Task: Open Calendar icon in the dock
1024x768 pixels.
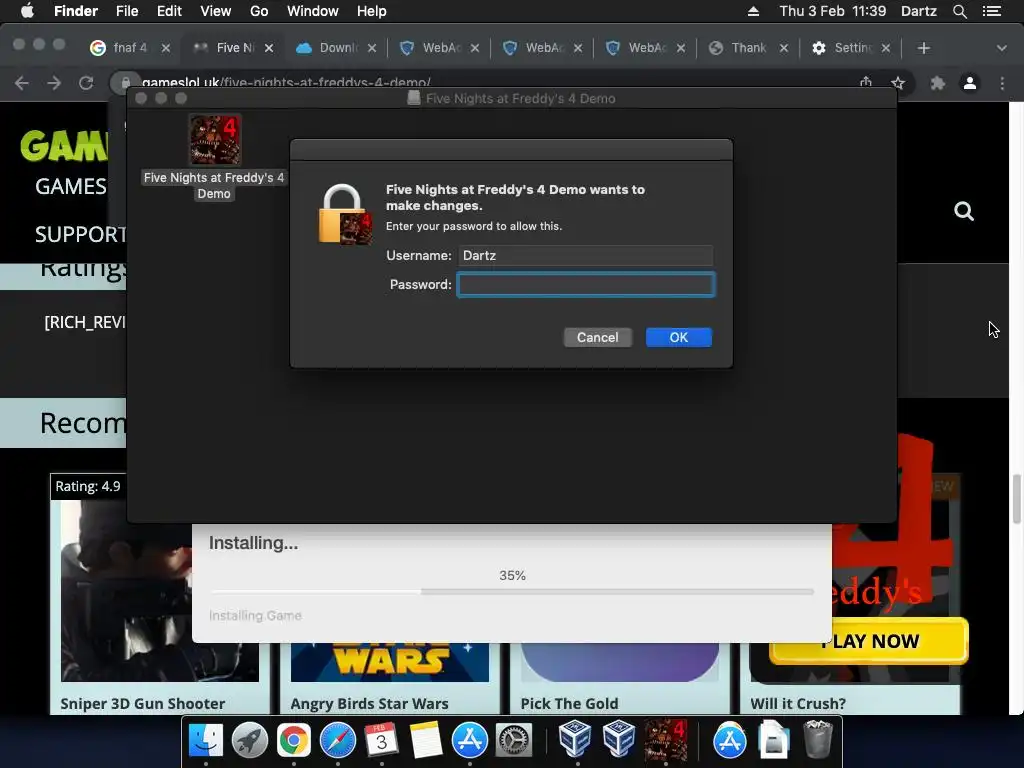Action: point(381,741)
